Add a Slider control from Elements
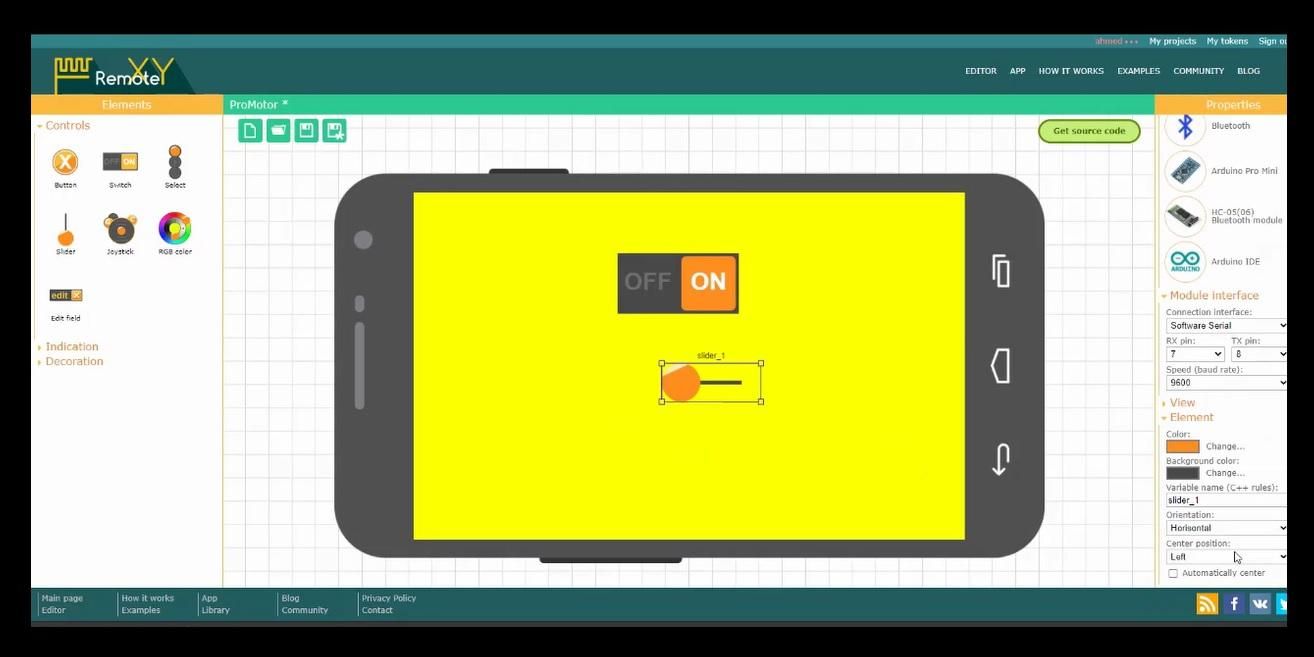This screenshot has width=1314, height=657. [64, 230]
